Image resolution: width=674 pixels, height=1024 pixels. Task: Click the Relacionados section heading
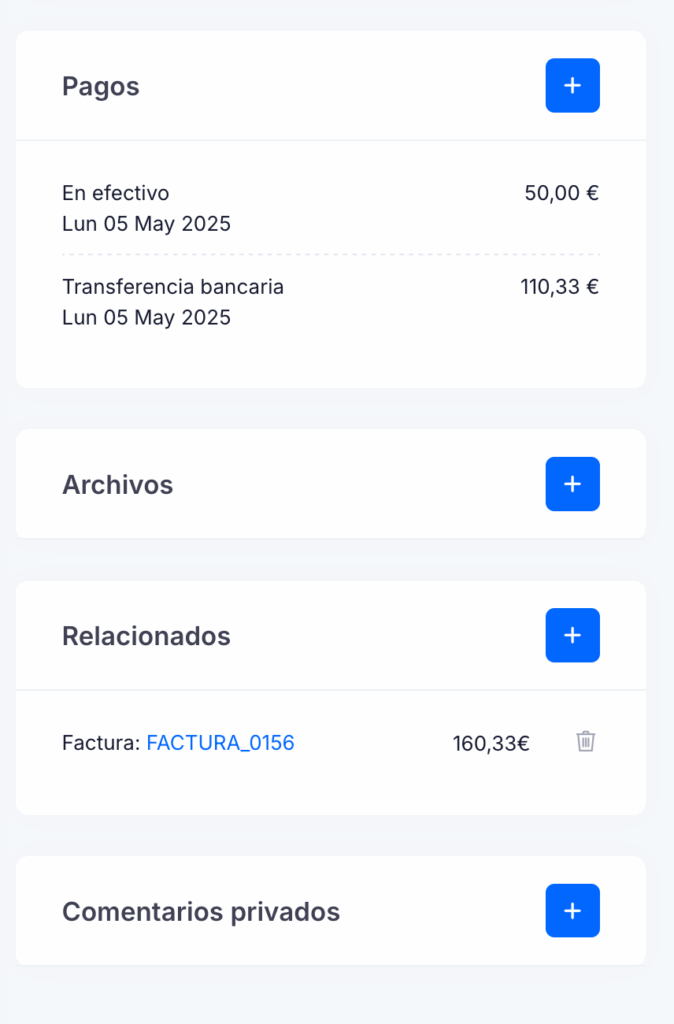pyautogui.click(x=146, y=636)
